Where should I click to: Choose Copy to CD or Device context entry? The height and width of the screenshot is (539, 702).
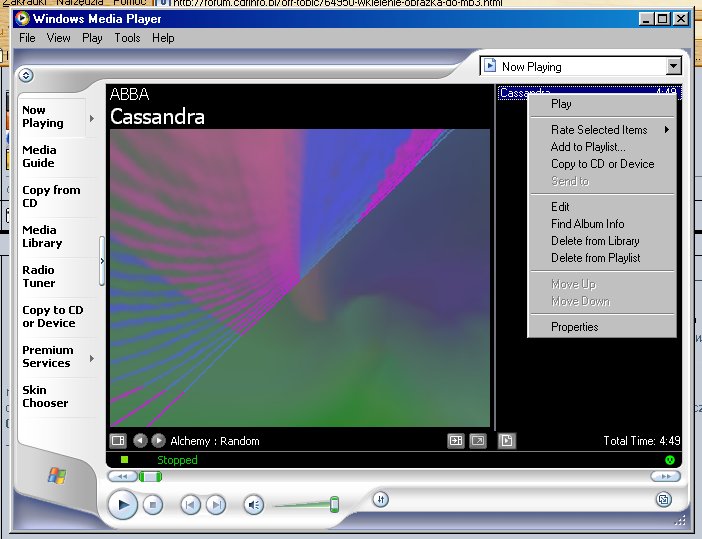pos(603,164)
